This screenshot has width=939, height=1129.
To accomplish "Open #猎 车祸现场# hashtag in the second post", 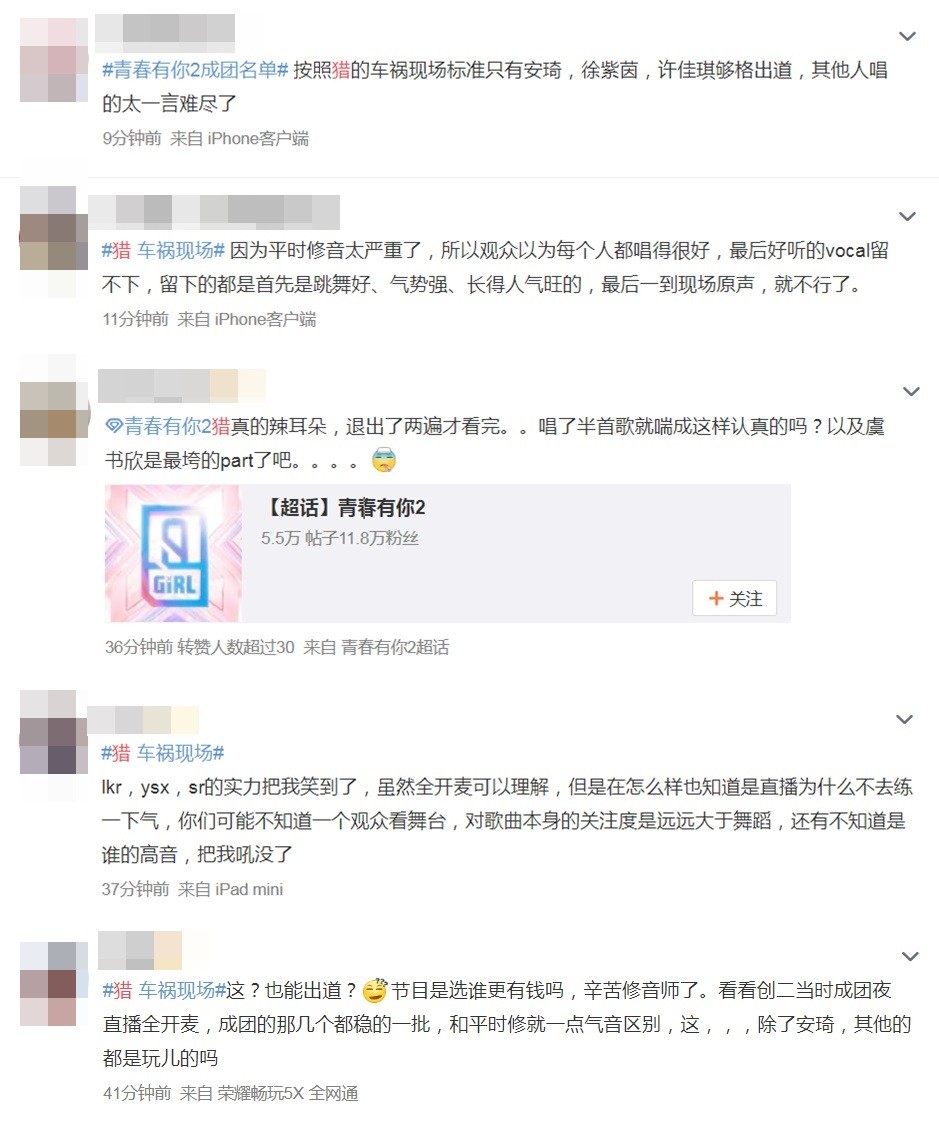I will point(163,250).
